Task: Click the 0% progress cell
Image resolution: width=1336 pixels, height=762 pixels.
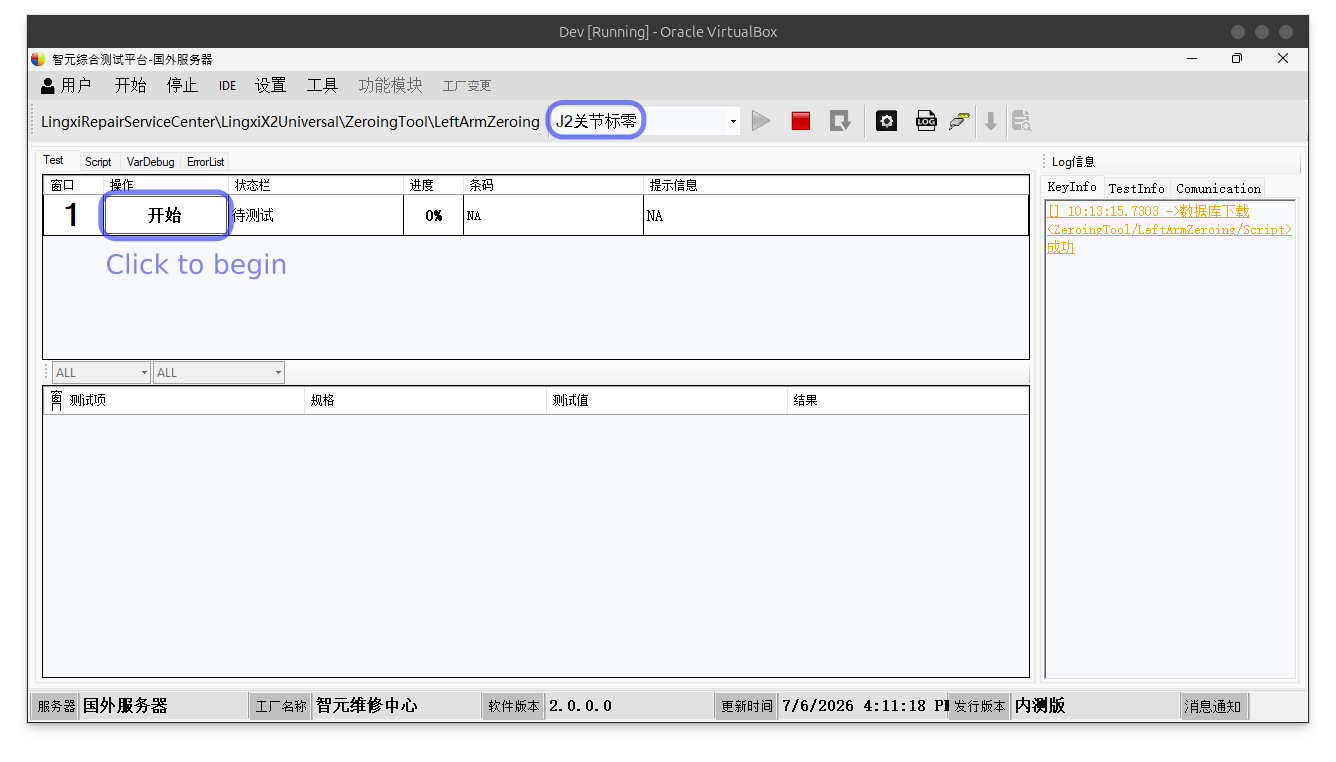Action: [x=433, y=216]
